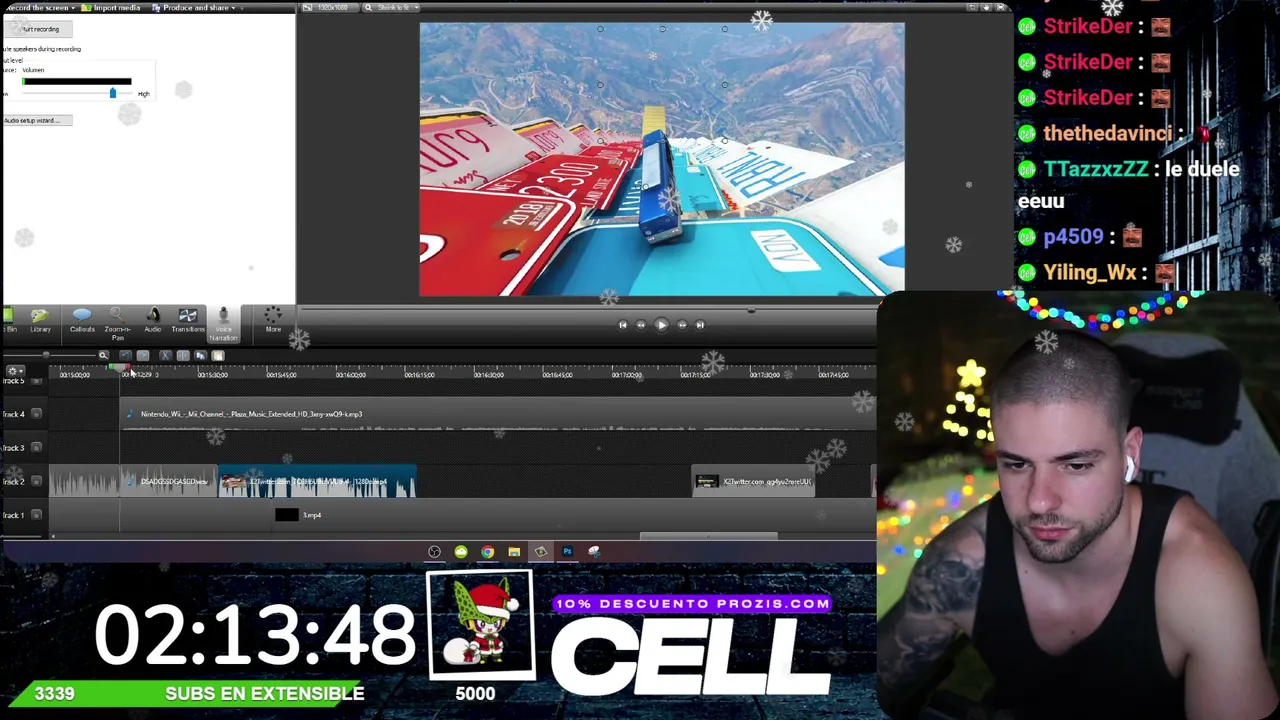The image size is (1280, 720).
Task: Select the highlighted blue video clip on Track 2
Action: pos(317,482)
